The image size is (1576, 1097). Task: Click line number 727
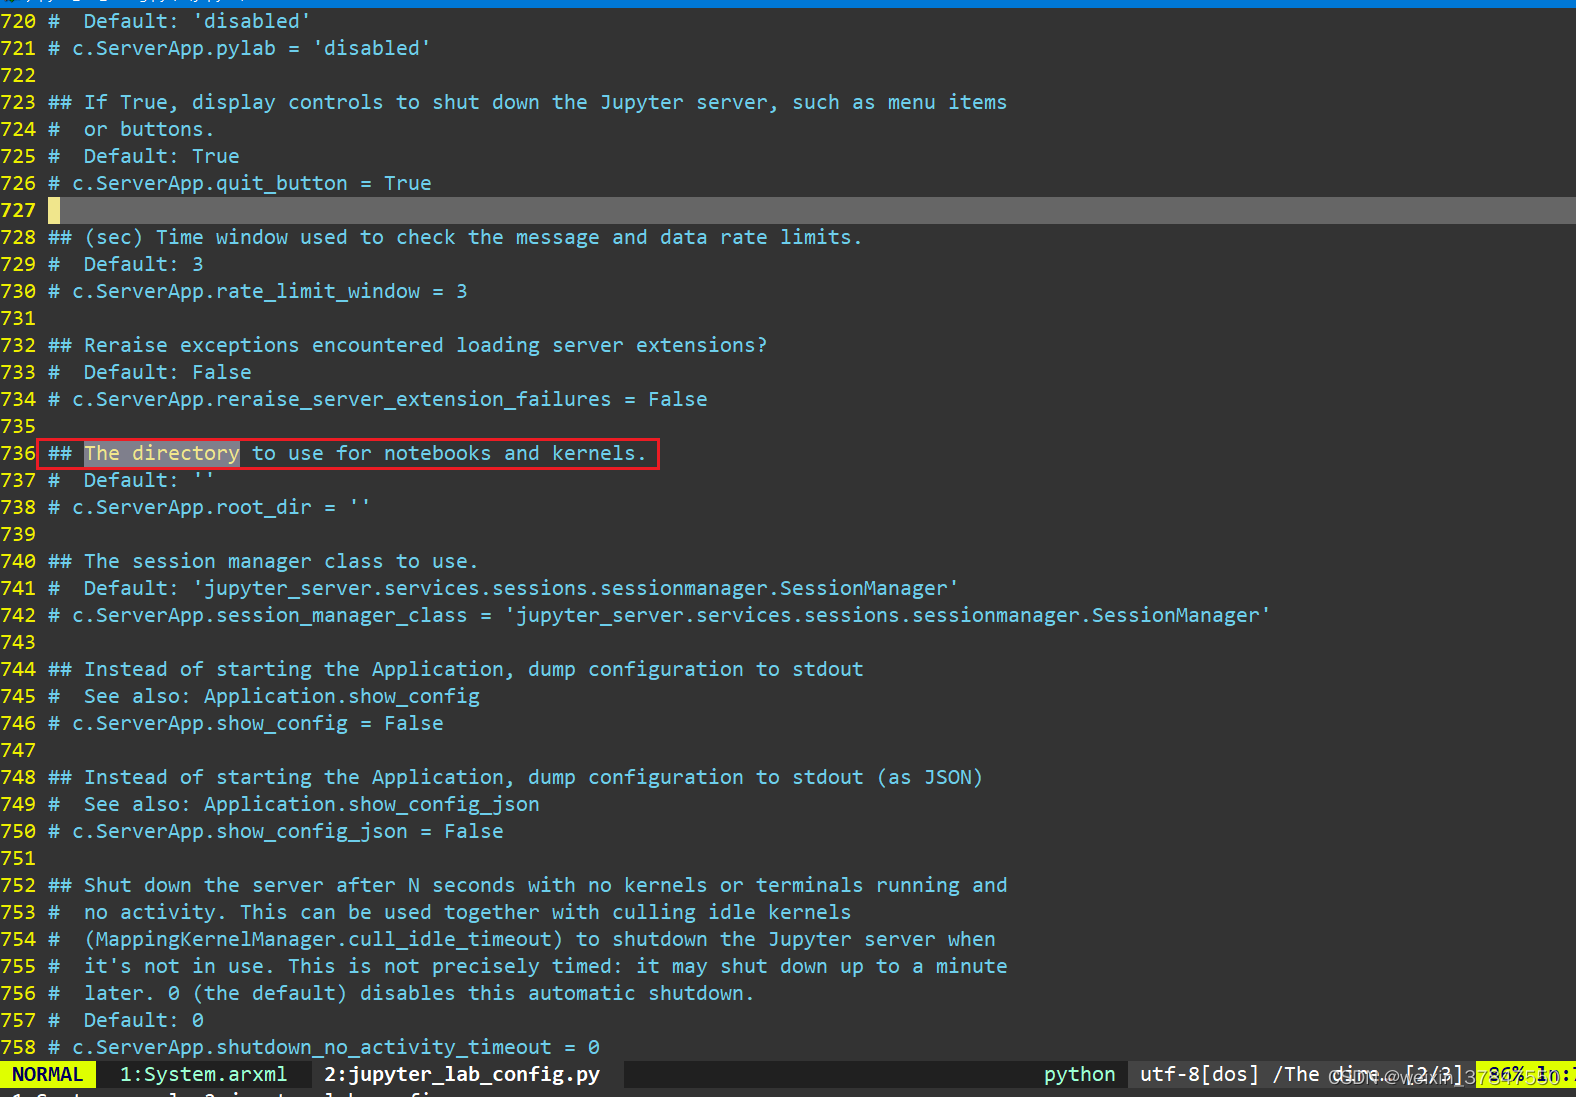(18, 210)
